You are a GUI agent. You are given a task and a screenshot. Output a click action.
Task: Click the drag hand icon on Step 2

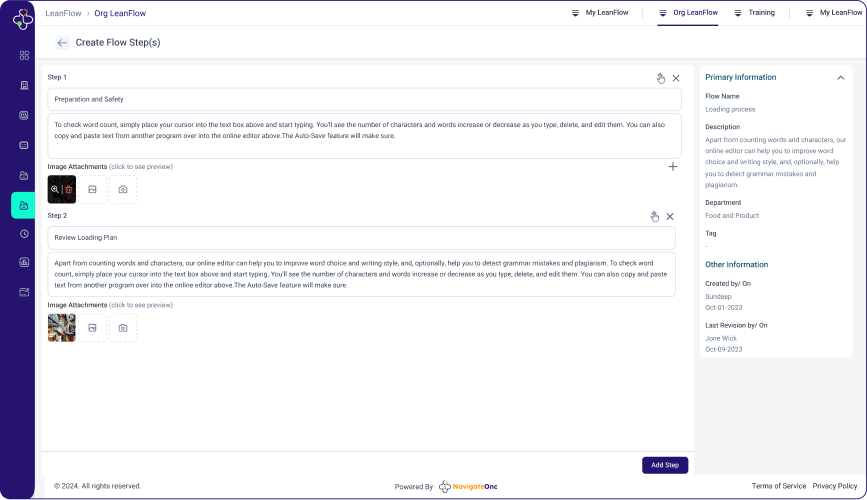point(654,216)
